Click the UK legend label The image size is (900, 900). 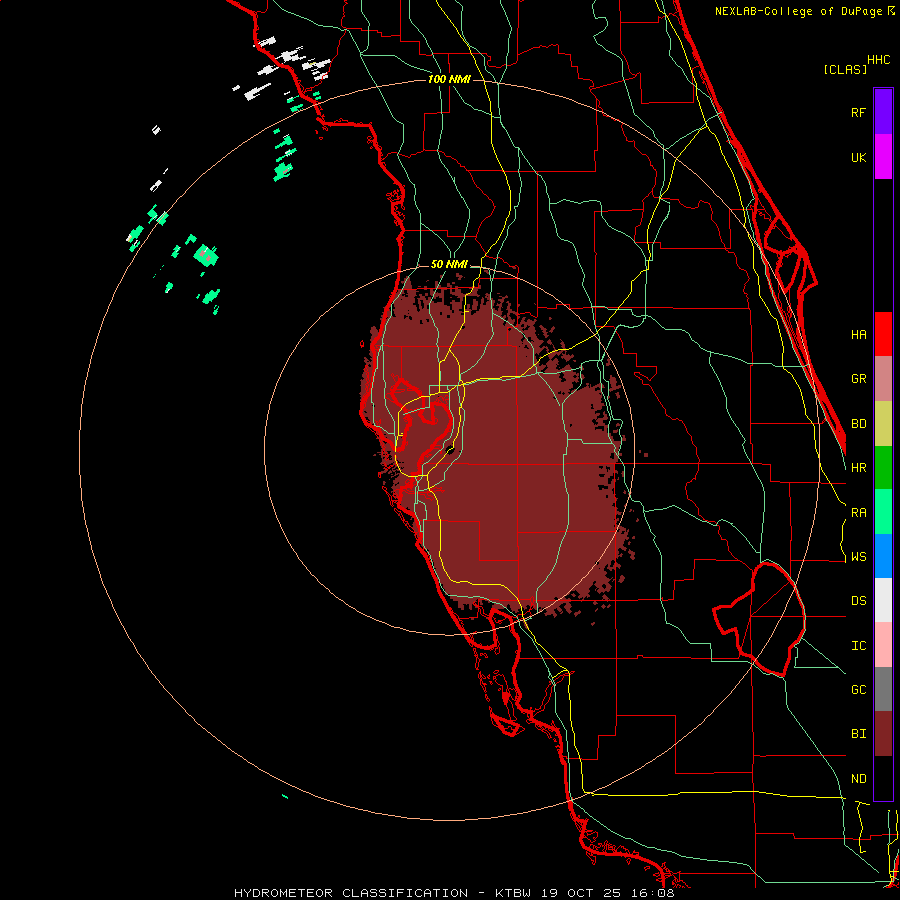pyautogui.click(x=858, y=157)
